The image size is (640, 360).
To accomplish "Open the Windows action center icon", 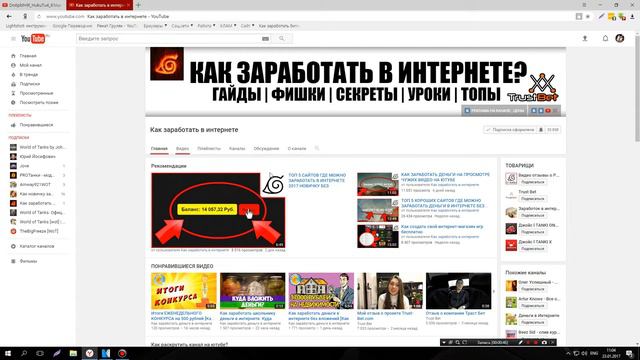I will pos(630,353).
